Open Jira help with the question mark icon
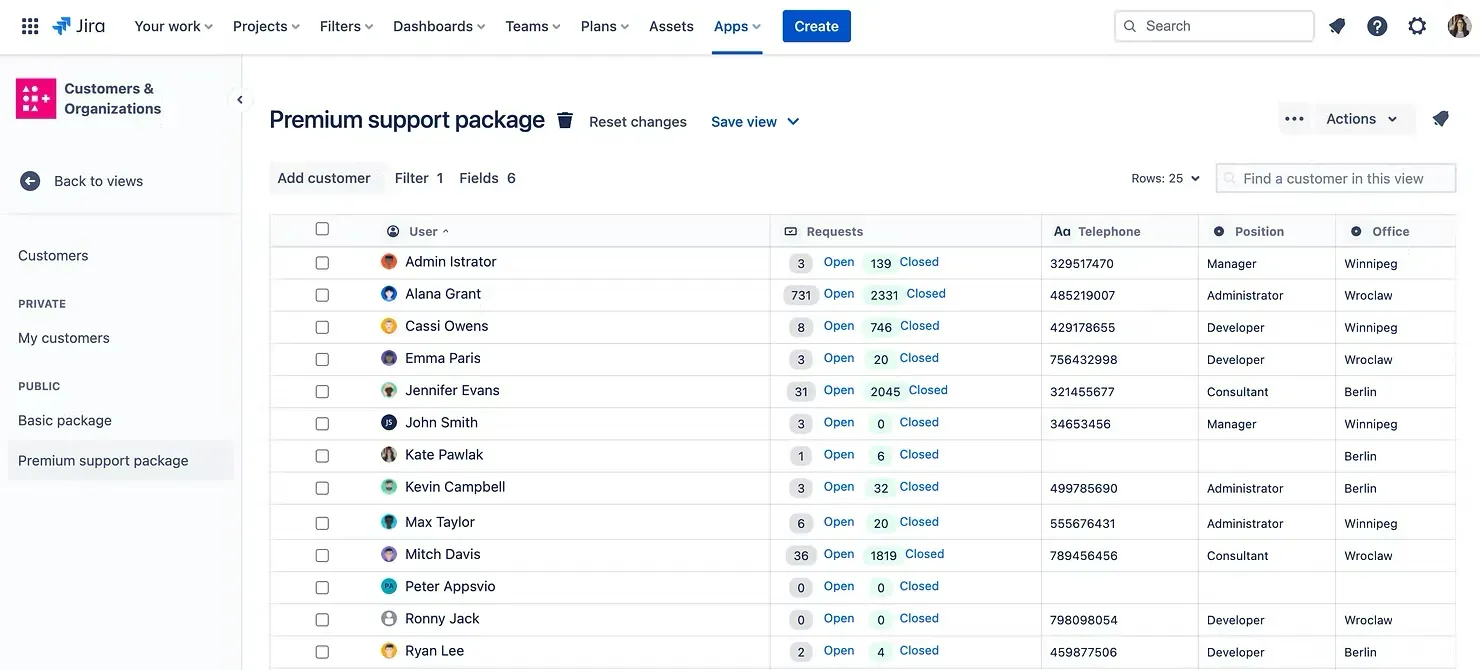Screen dimensions: 1480x670 click(x=1377, y=26)
